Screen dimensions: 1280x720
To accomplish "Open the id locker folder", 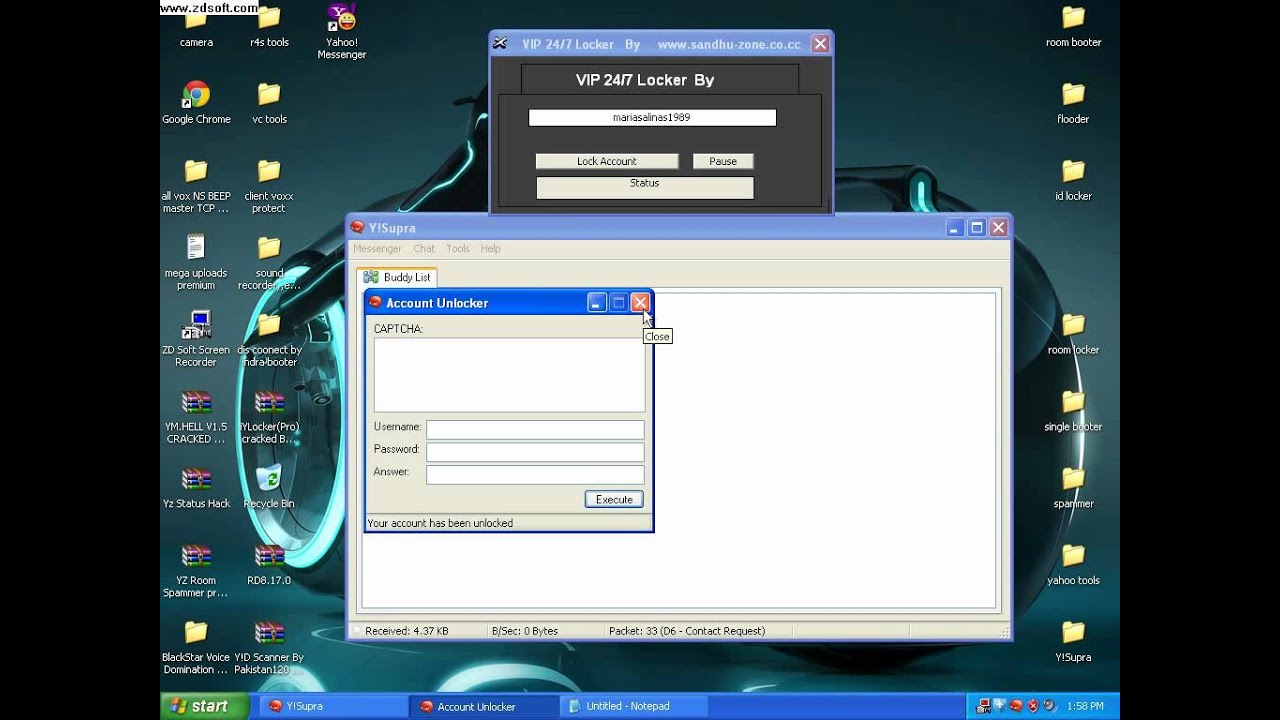I will (1073, 180).
